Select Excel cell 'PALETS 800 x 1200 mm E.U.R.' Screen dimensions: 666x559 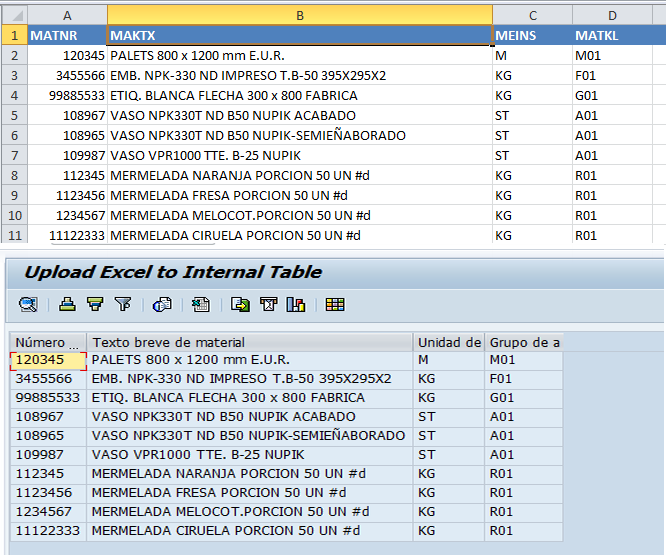coord(300,56)
